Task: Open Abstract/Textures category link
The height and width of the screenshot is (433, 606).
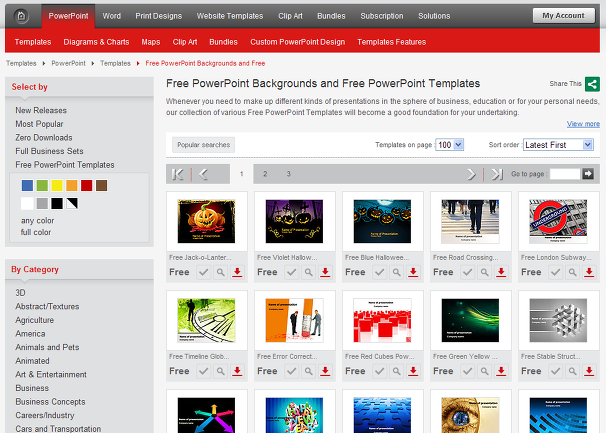Action: tap(47, 307)
